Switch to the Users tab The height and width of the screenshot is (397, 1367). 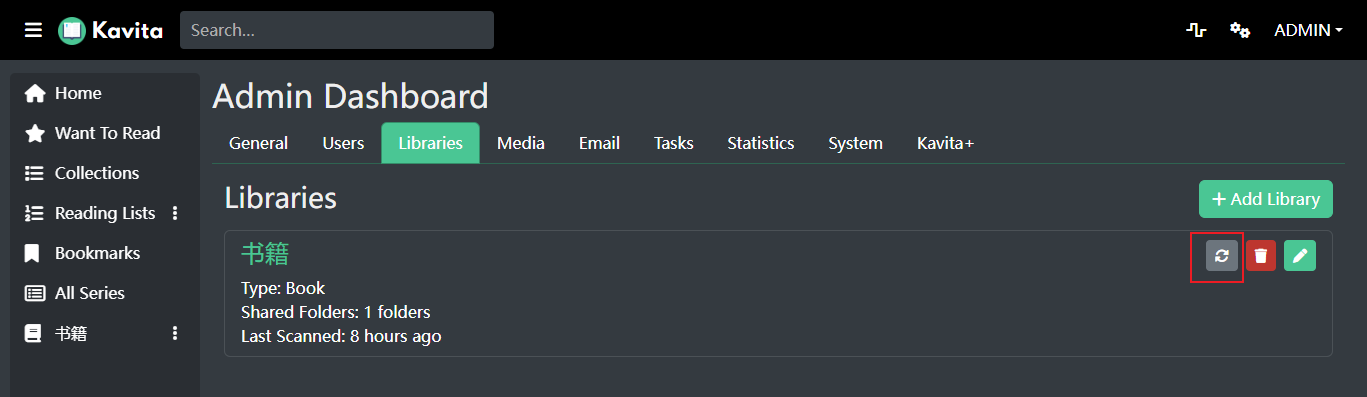[x=343, y=143]
